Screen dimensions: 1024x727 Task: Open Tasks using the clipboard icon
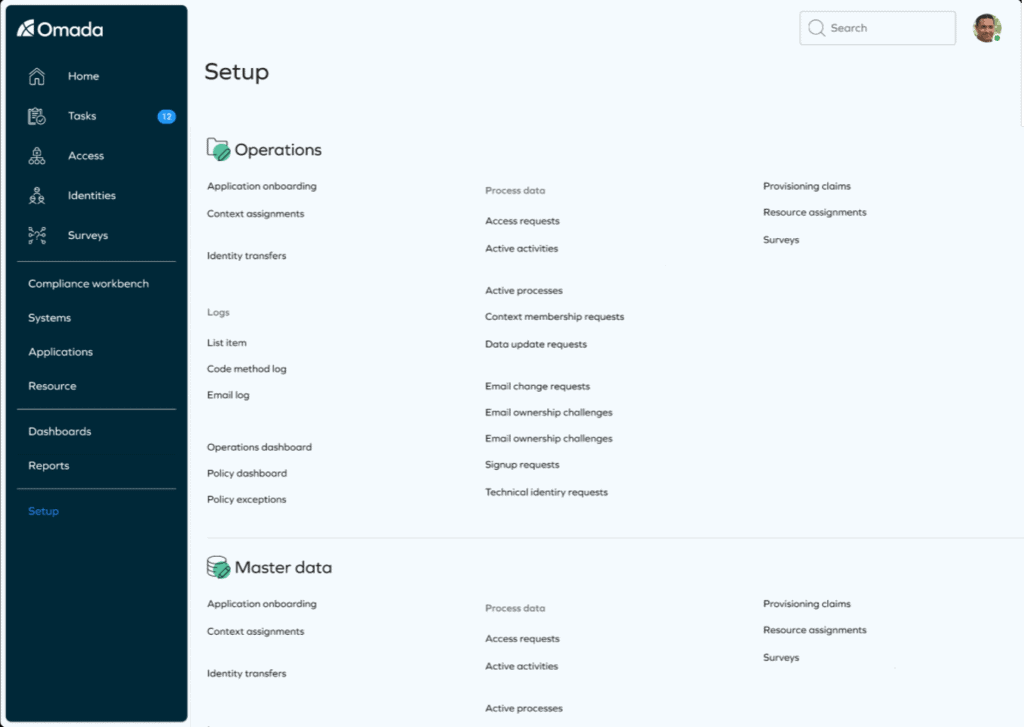(38, 115)
